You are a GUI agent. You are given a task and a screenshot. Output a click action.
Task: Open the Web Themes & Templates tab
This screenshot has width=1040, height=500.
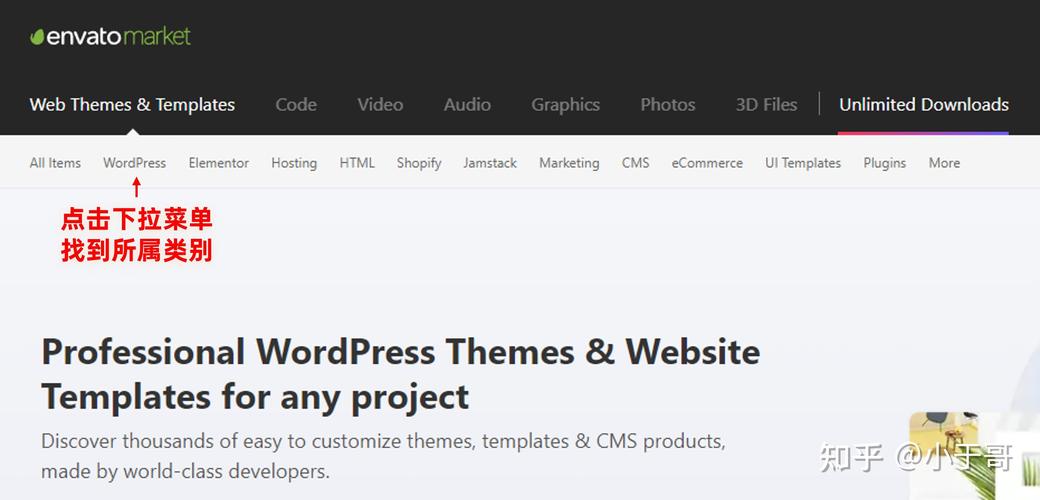pyautogui.click(x=132, y=105)
